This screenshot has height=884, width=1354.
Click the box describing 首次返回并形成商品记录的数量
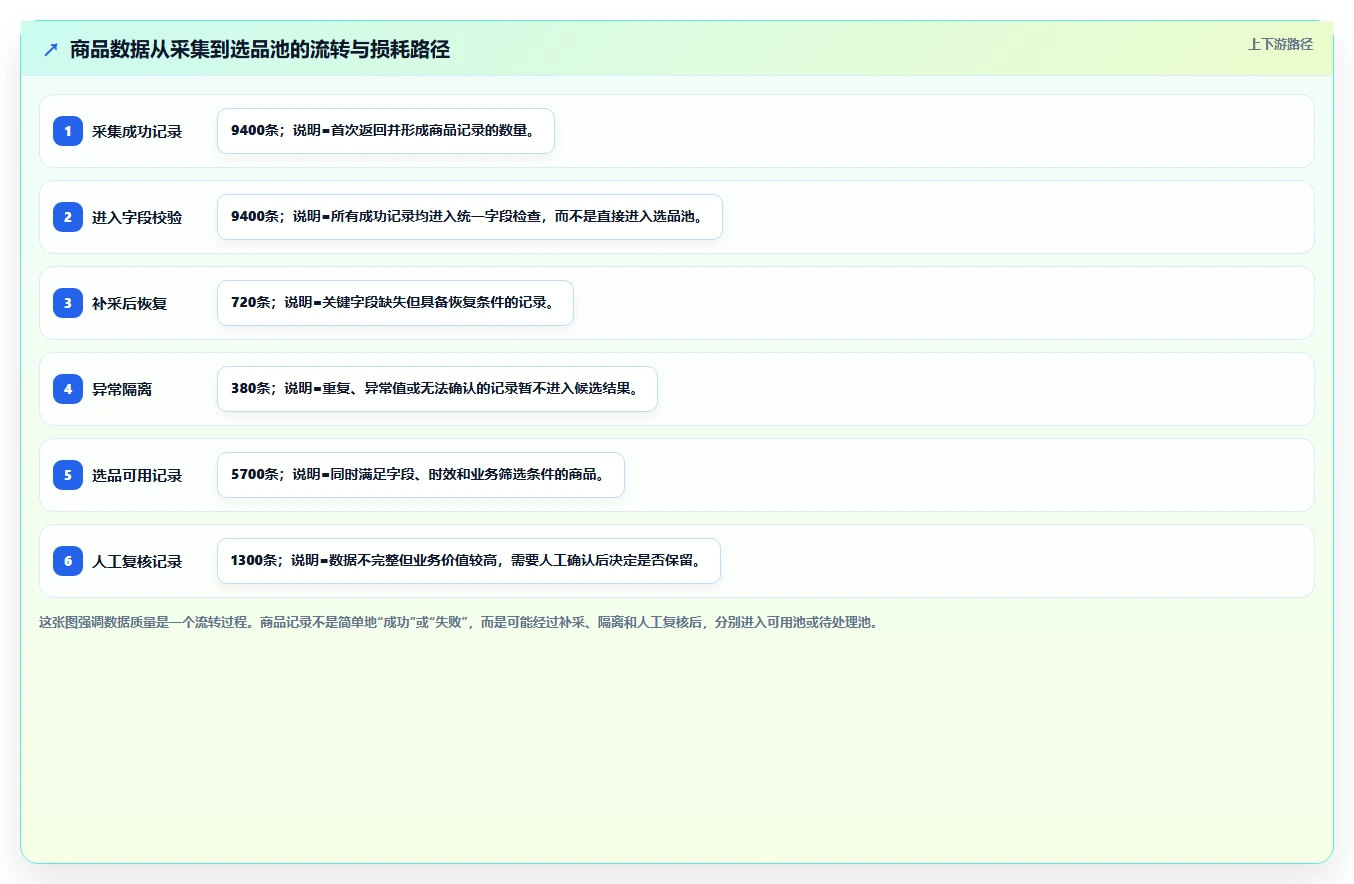click(386, 131)
